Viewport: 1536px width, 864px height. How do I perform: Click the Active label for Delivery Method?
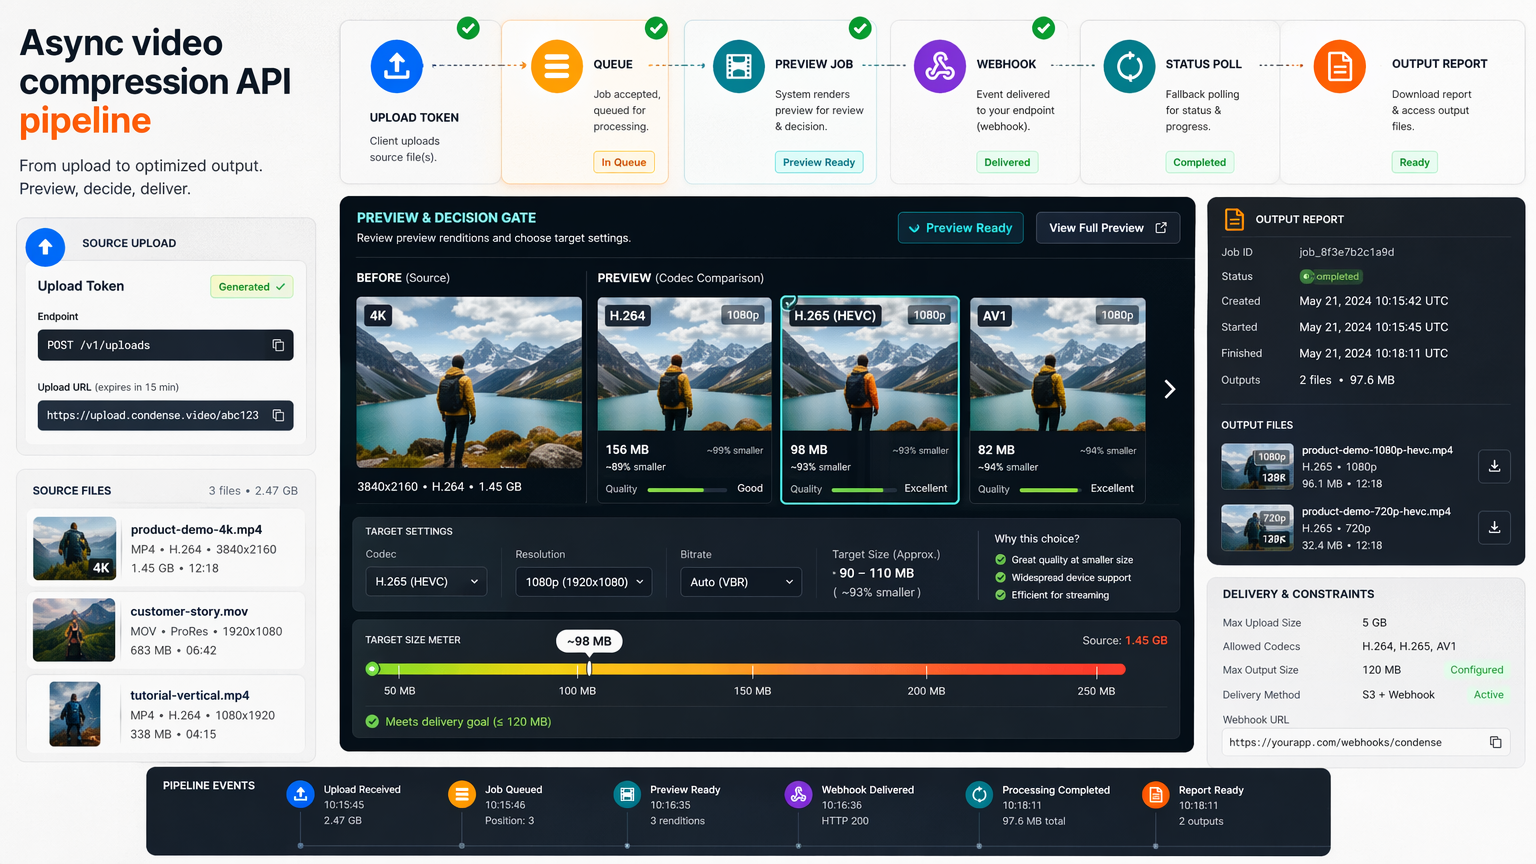1488,695
